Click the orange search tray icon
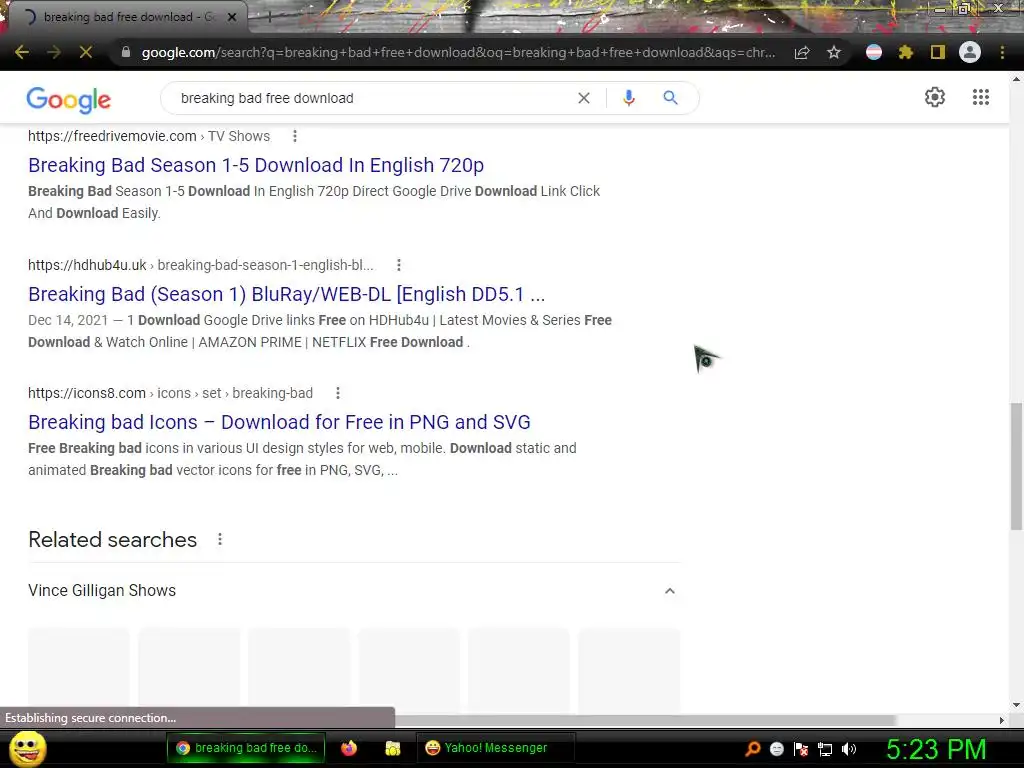 coord(753,749)
